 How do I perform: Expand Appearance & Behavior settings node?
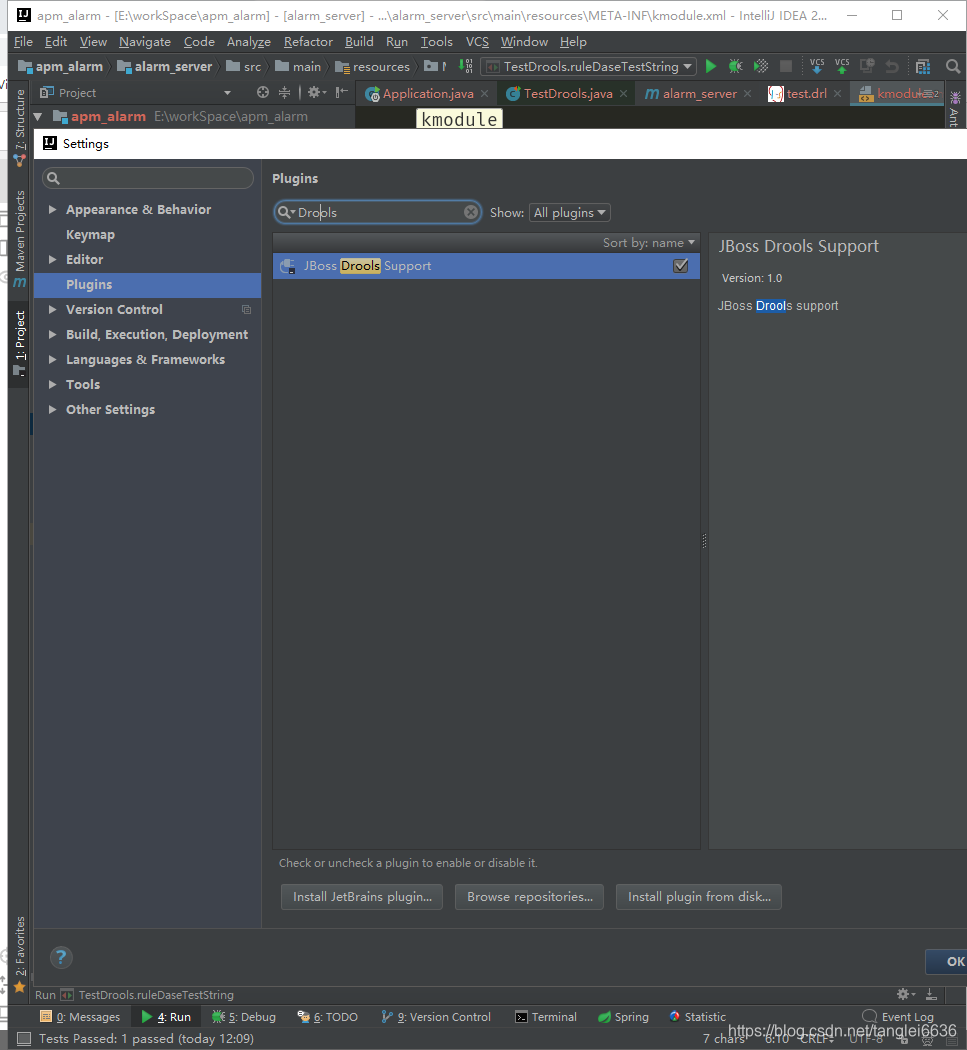click(52, 210)
